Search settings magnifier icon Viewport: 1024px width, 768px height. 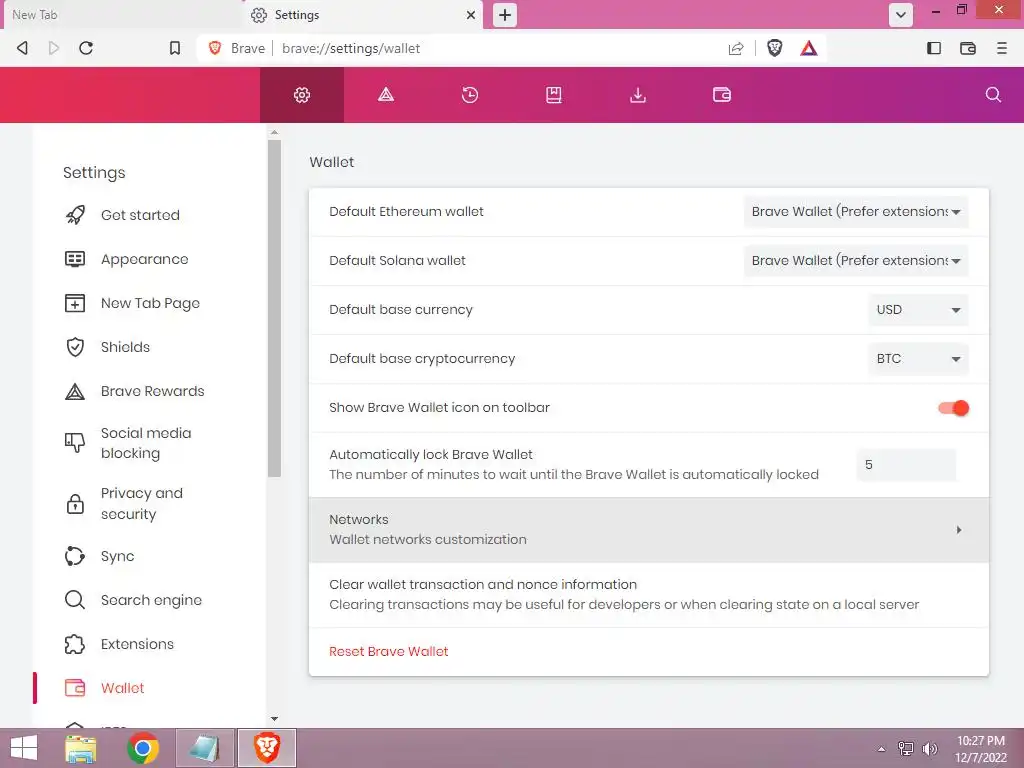pyautogui.click(x=993, y=95)
